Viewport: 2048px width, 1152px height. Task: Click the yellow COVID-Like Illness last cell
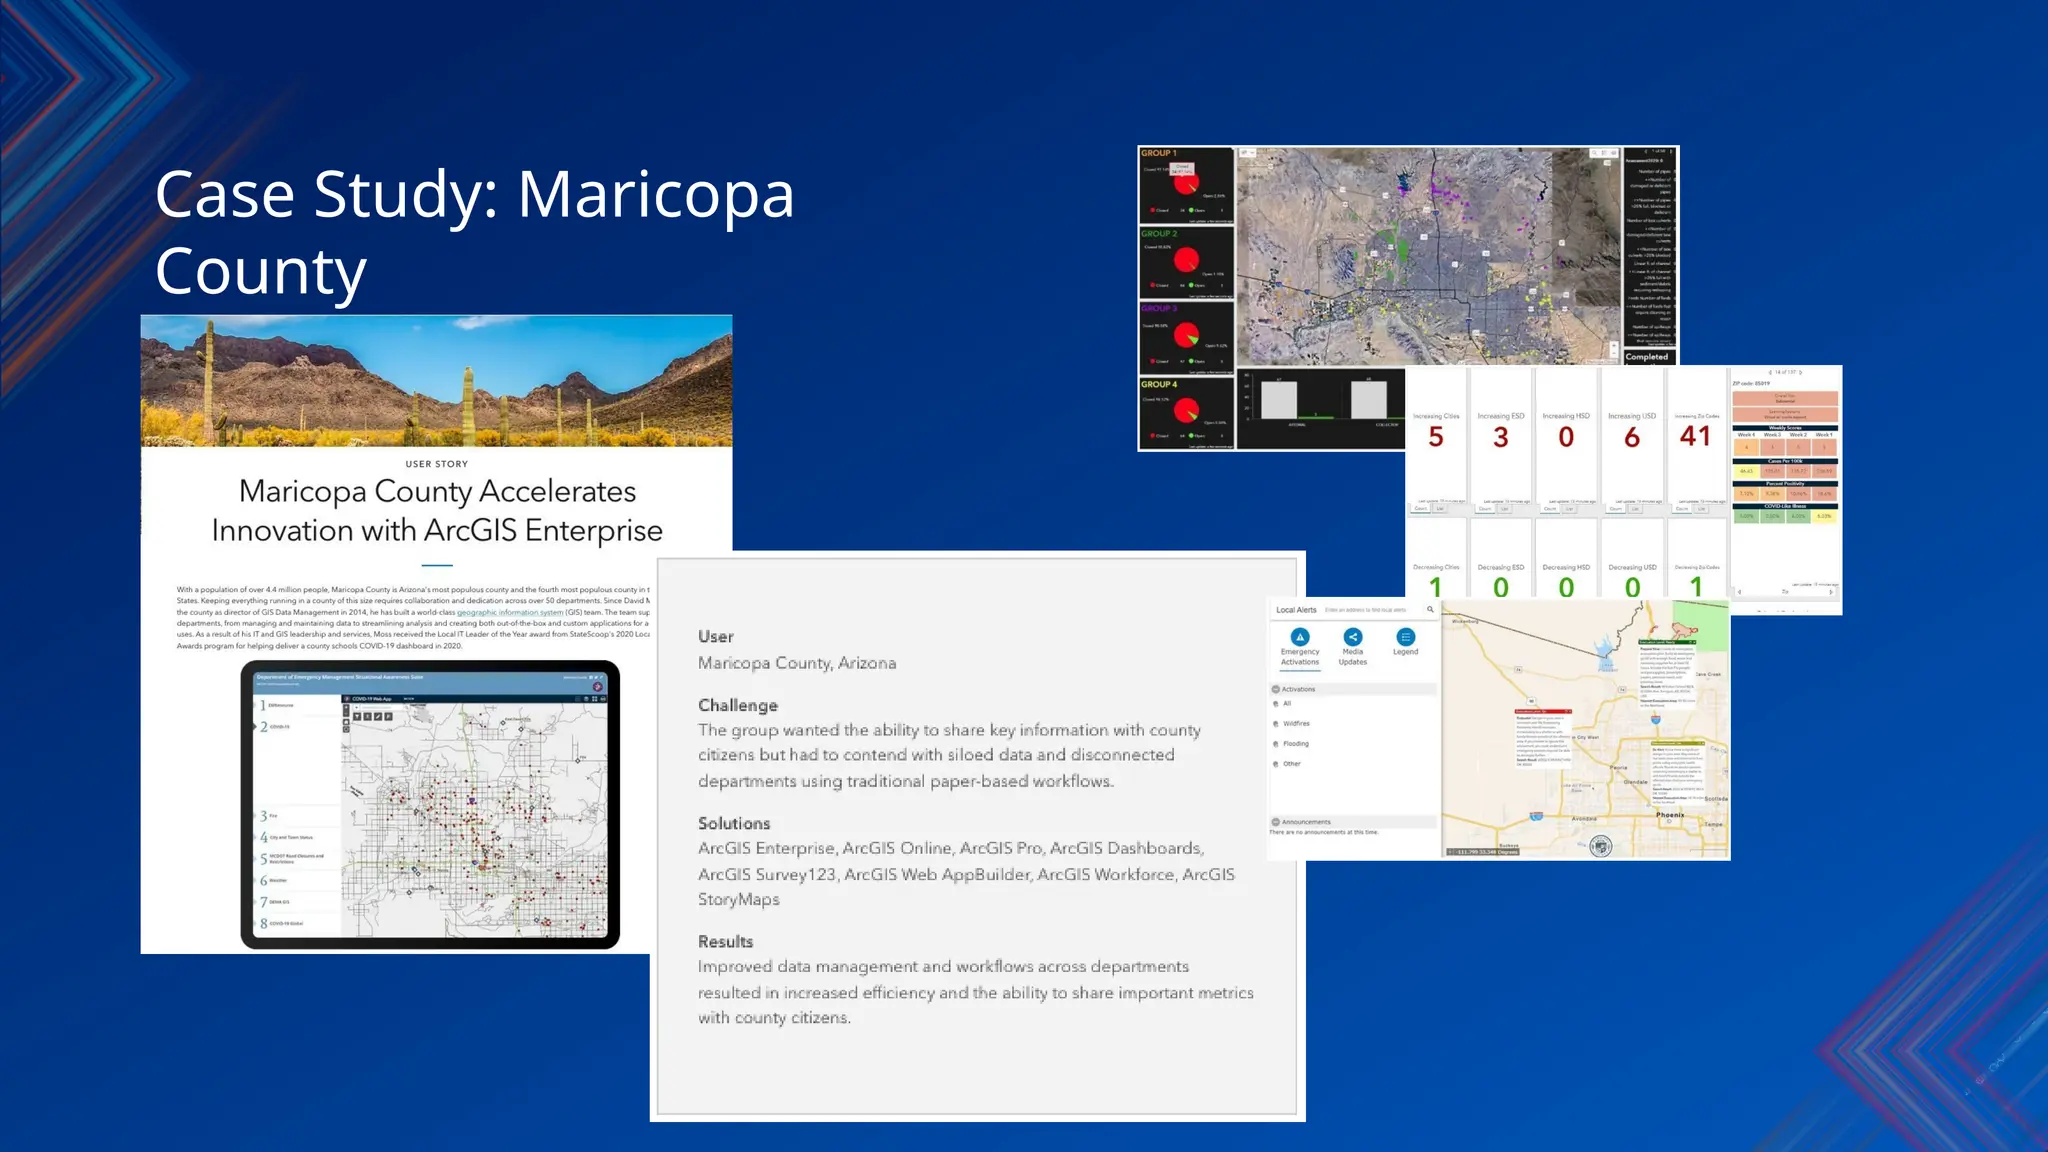coord(1825,517)
